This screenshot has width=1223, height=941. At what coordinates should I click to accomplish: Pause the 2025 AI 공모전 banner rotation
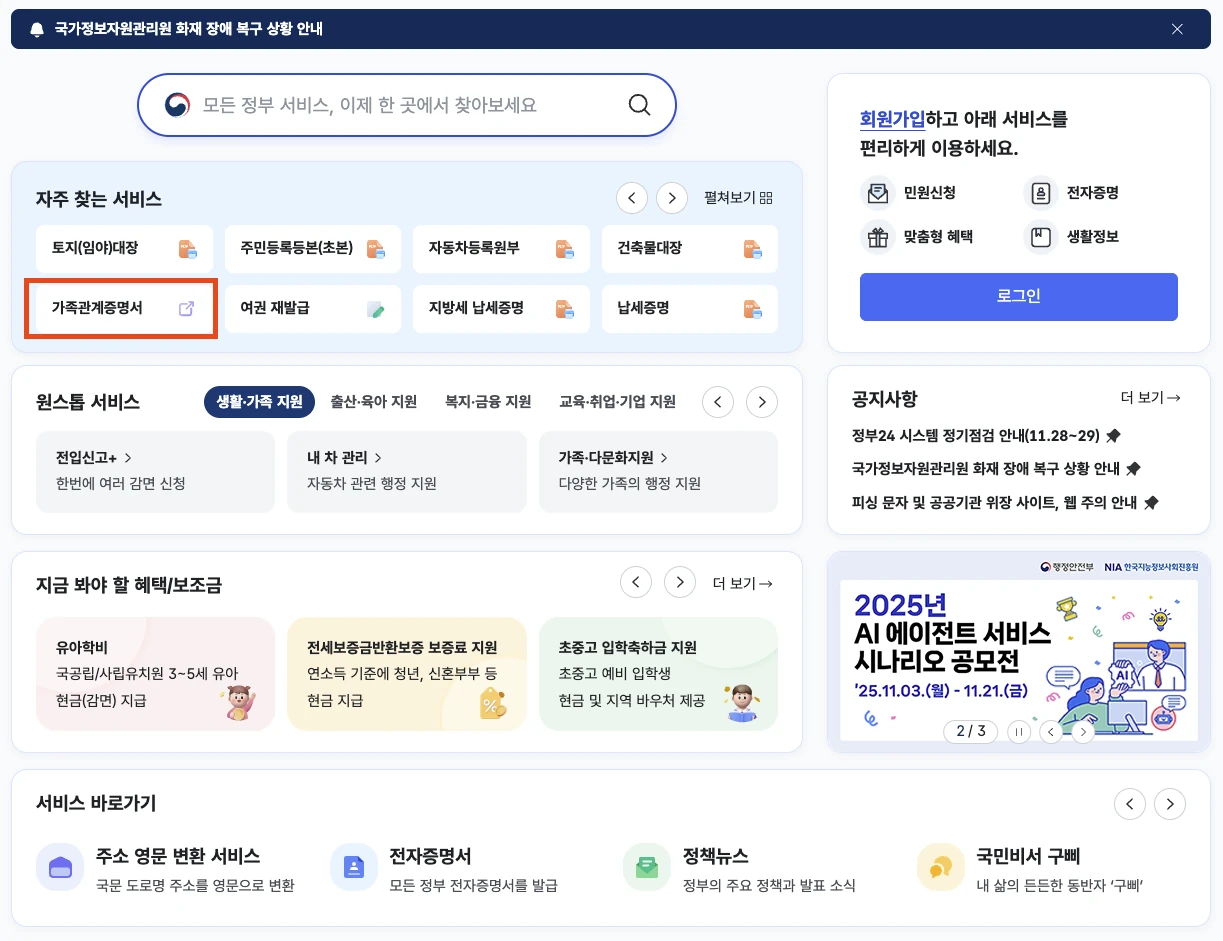coord(1018,731)
